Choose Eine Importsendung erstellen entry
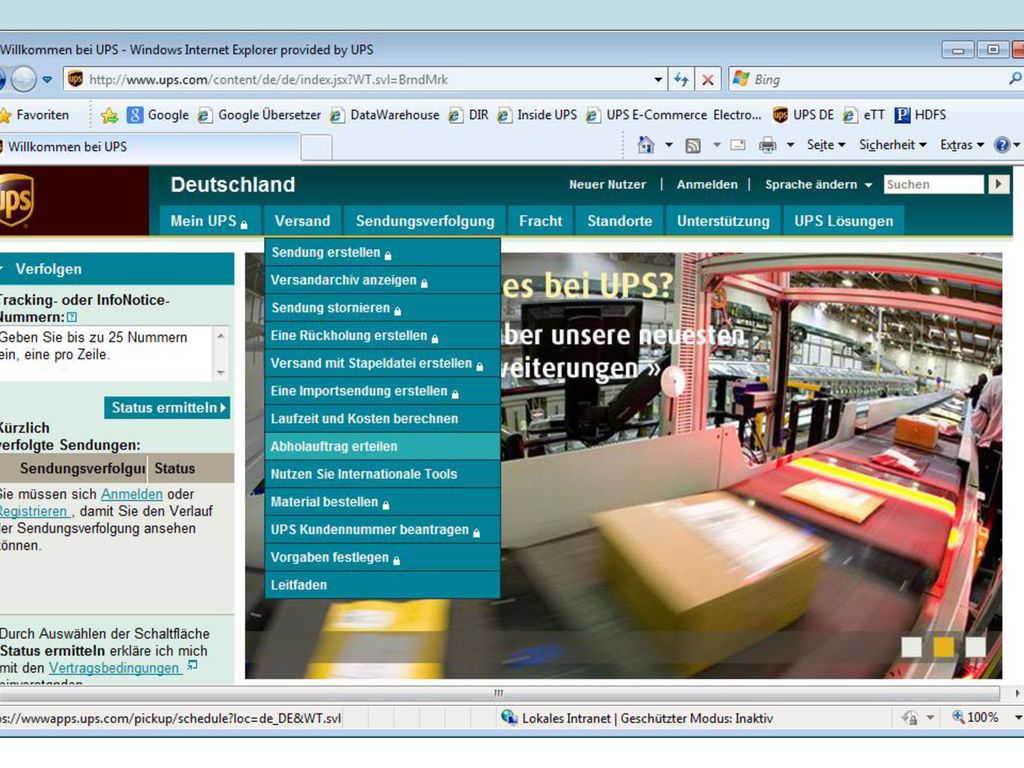Screen dimensions: 1024x768 (x=383, y=391)
